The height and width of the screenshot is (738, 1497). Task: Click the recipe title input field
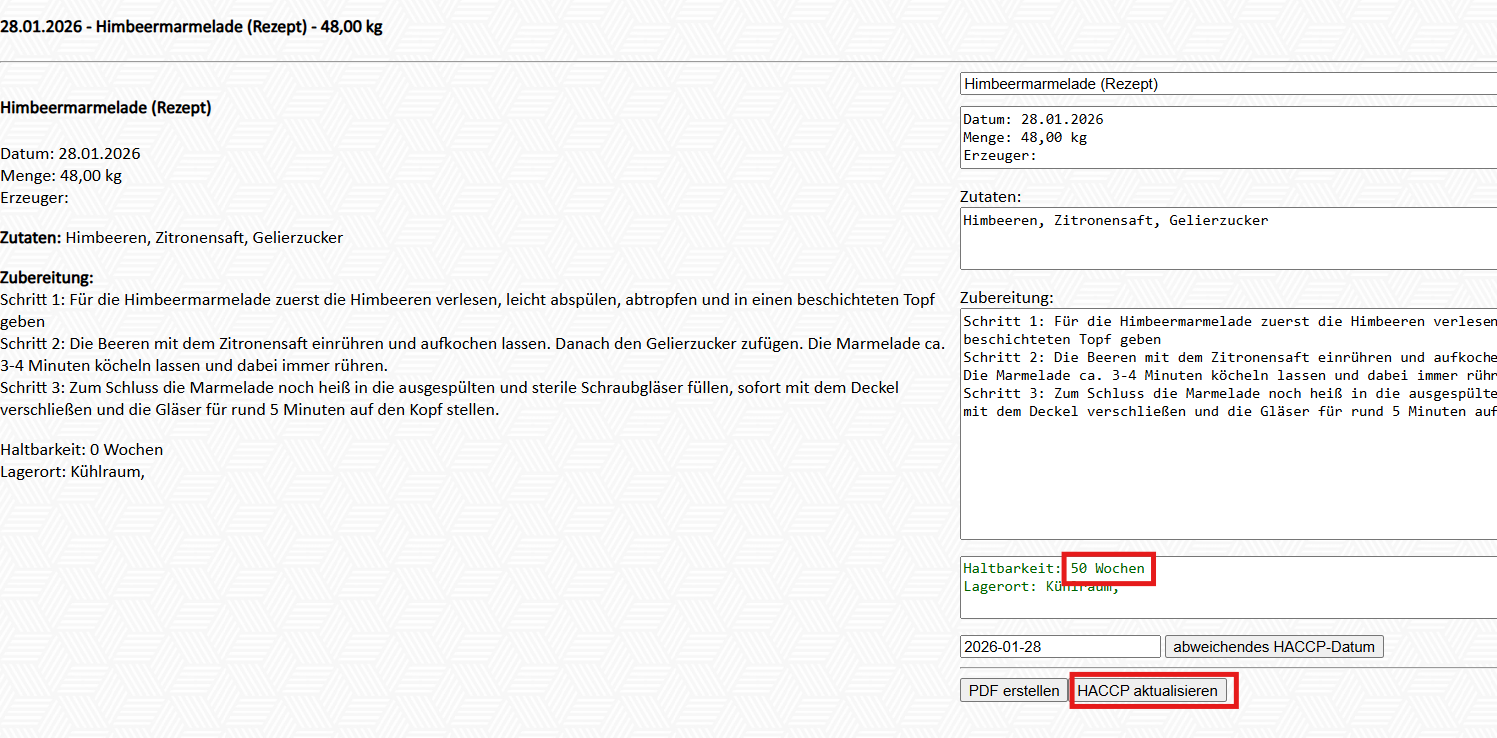[x=1226, y=84]
